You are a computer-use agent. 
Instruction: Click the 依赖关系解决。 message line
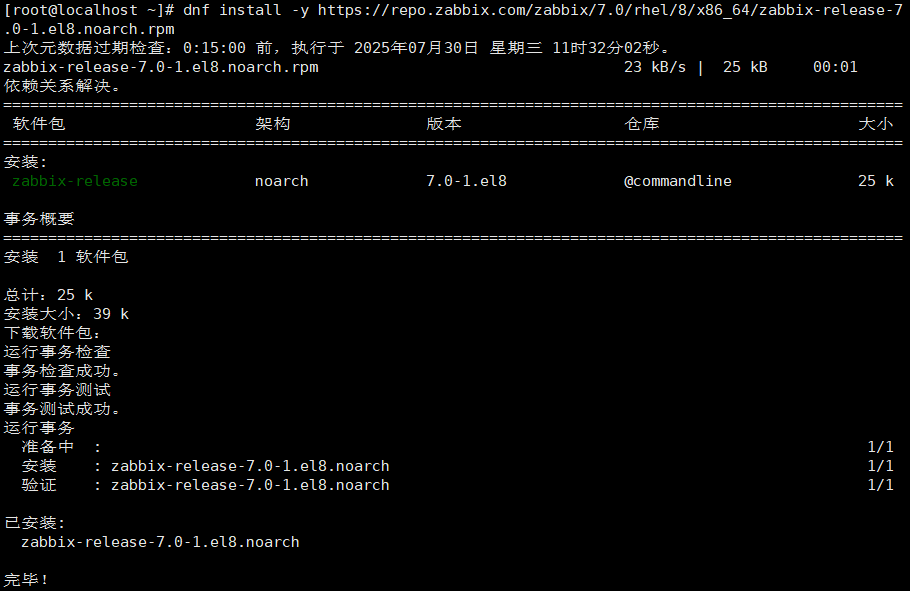pos(63,86)
